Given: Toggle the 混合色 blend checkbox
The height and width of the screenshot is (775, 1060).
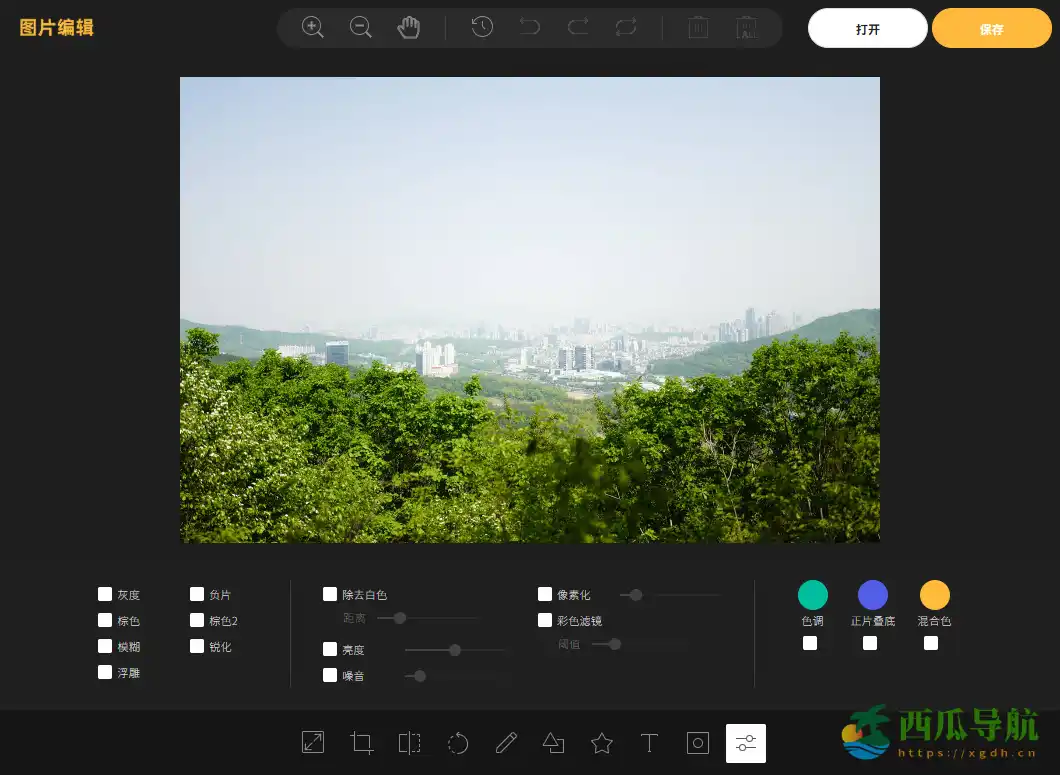Looking at the screenshot, I should coord(931,643).
